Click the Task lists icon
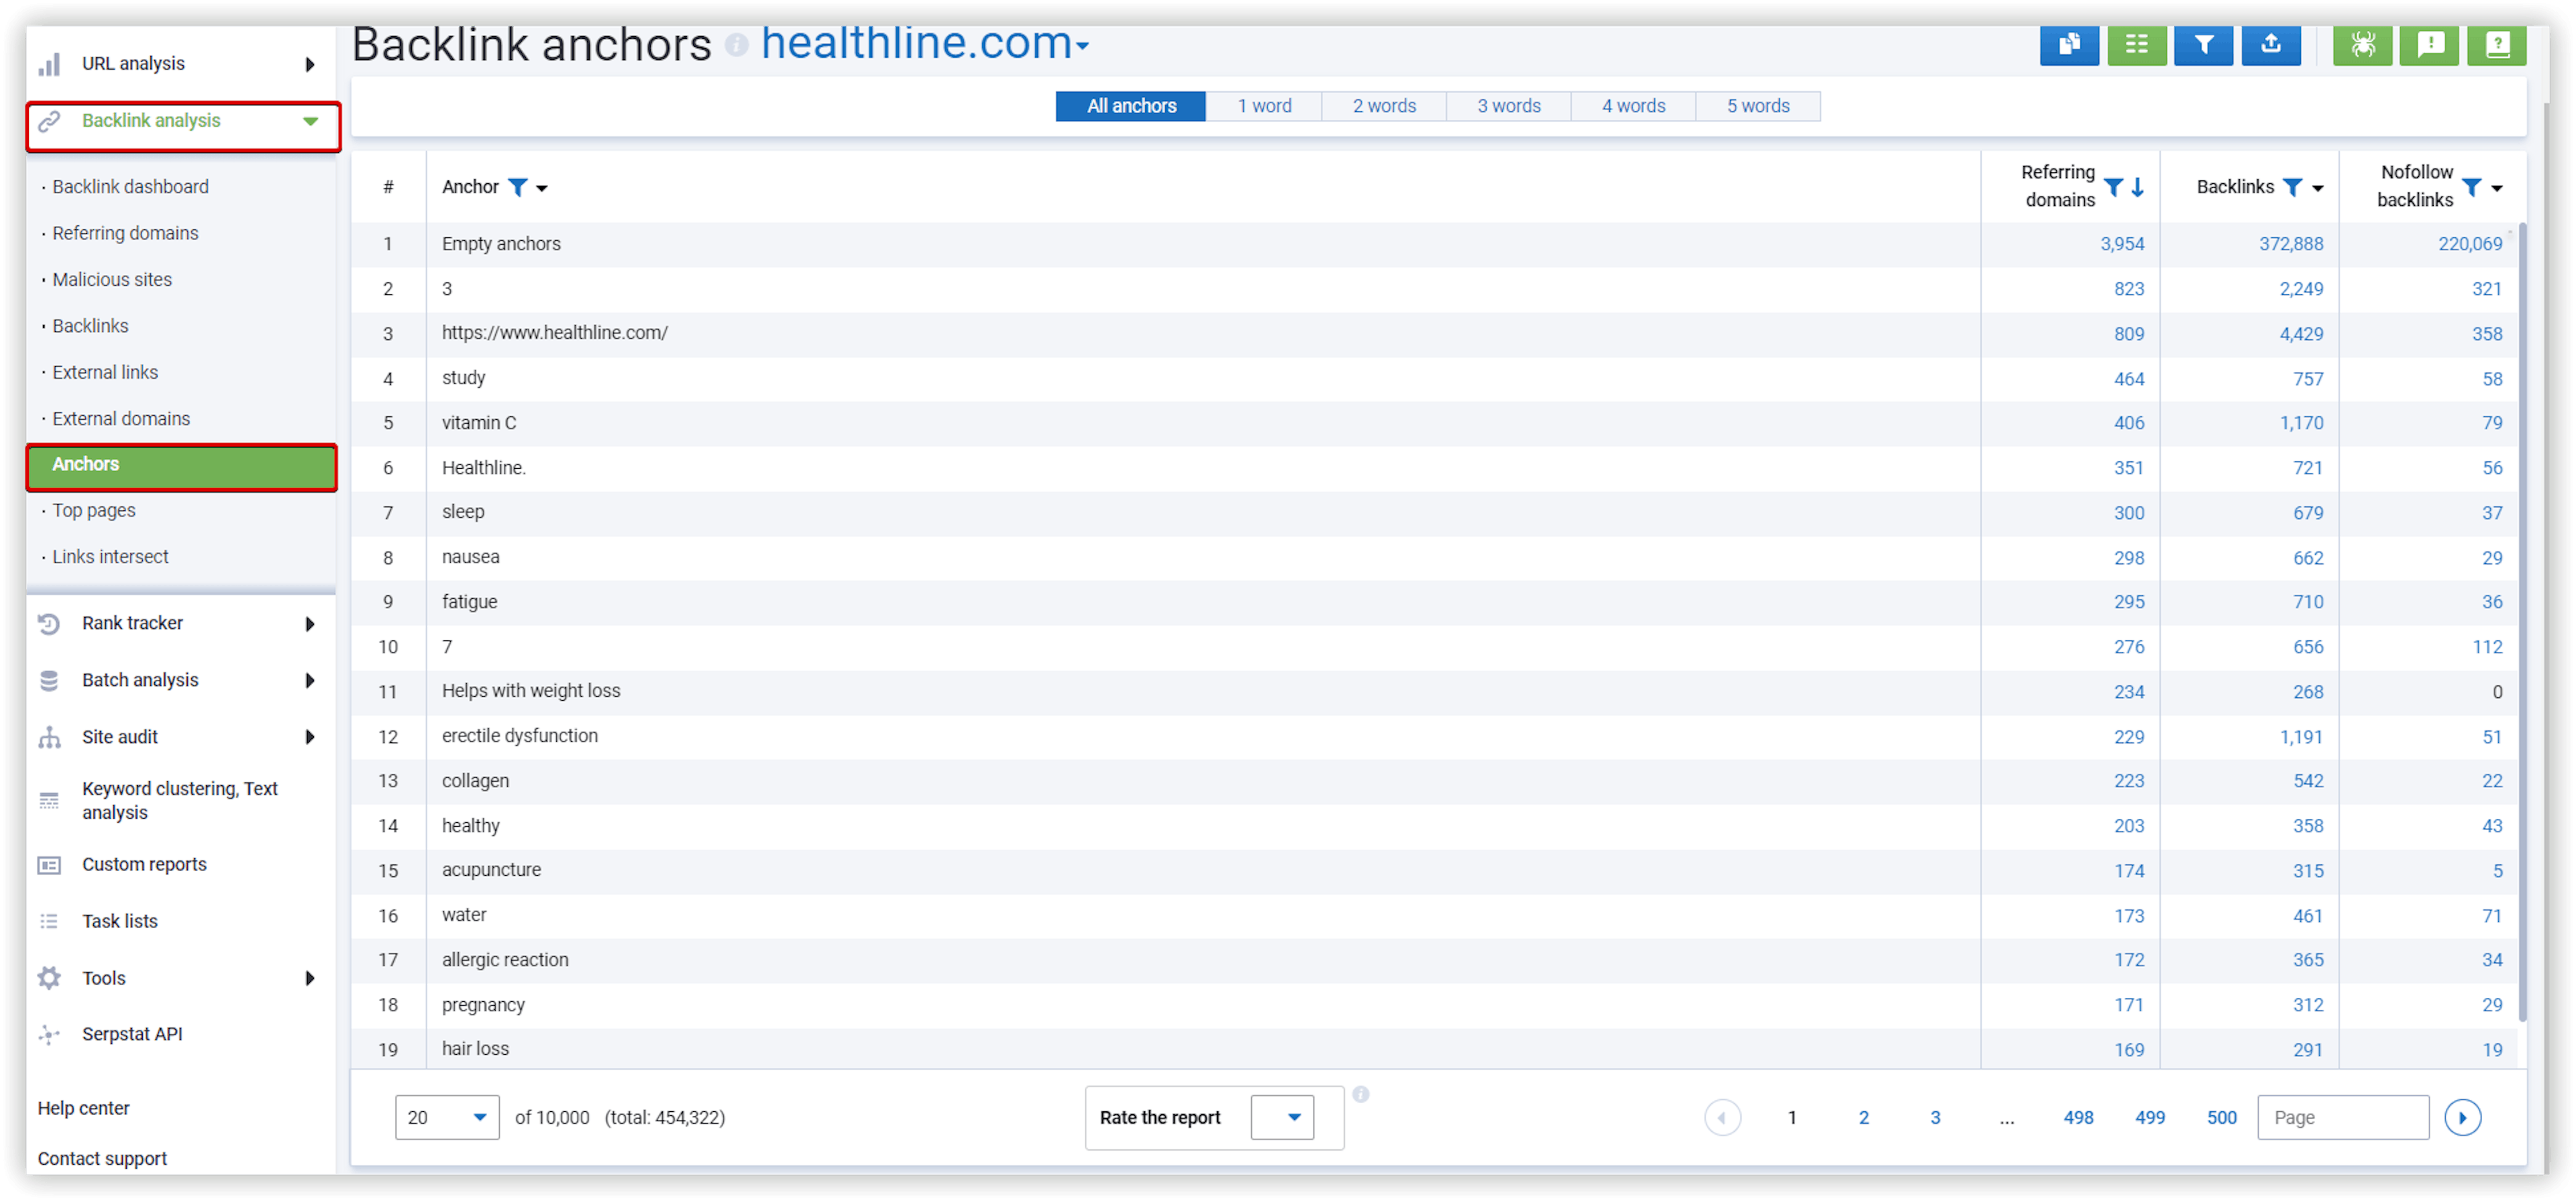2576x1201 pixels. 49,922
